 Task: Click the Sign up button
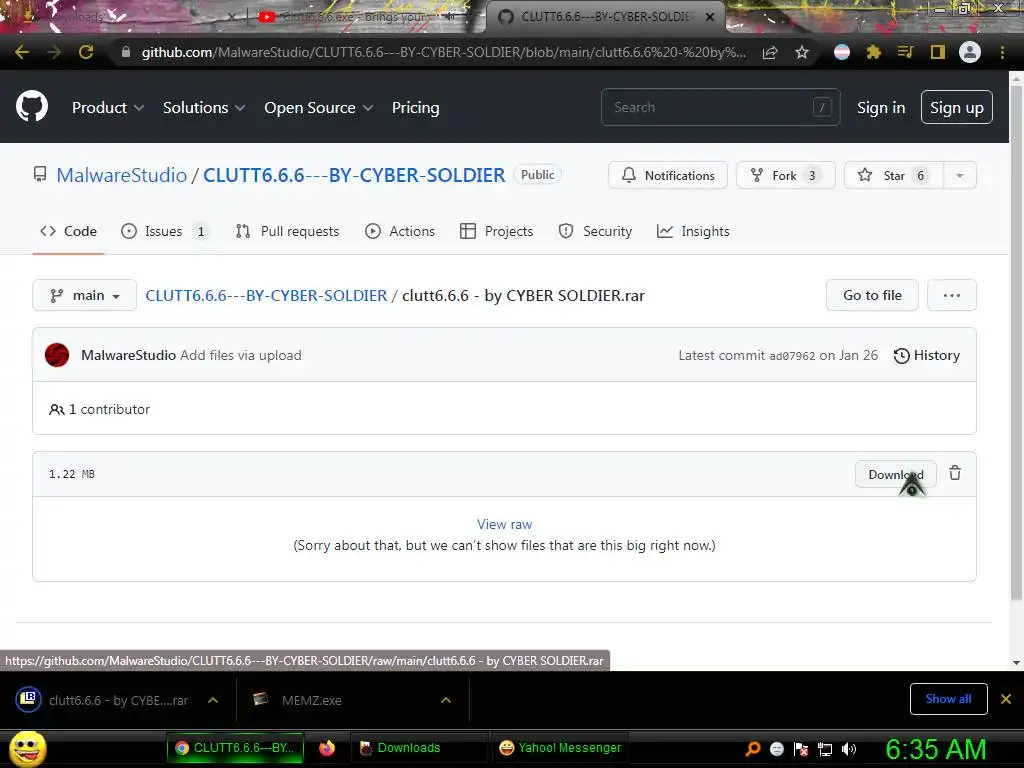[x=957, y=107]
